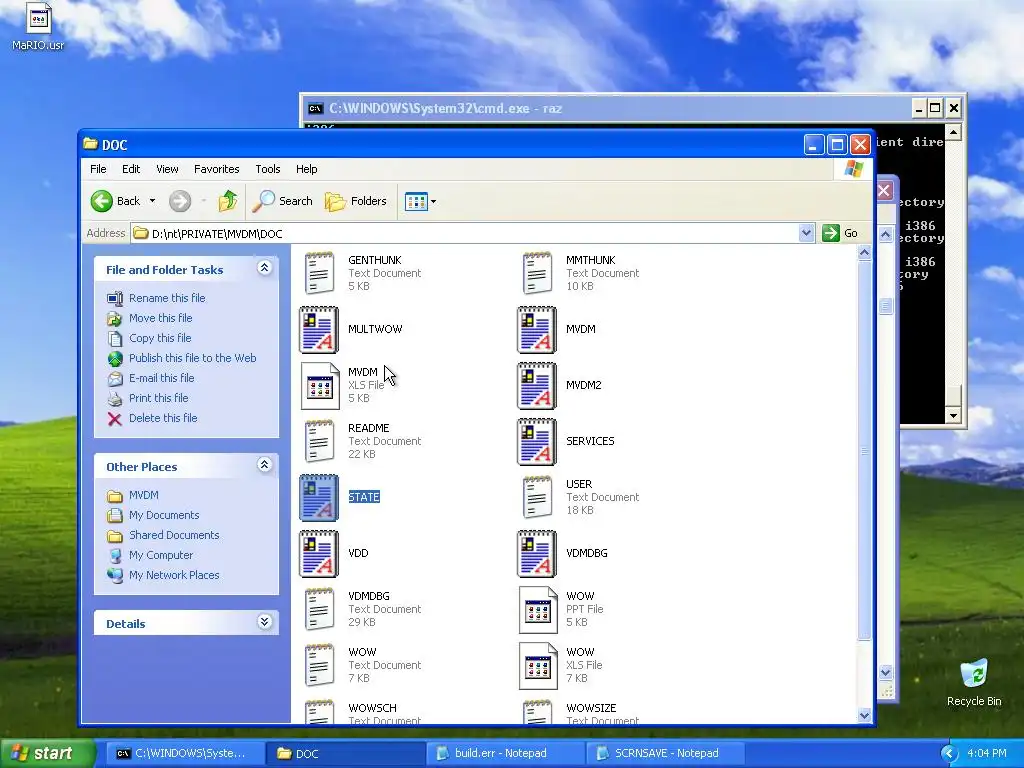Open the File menu

pyautogui.click(x=98, y=169)
